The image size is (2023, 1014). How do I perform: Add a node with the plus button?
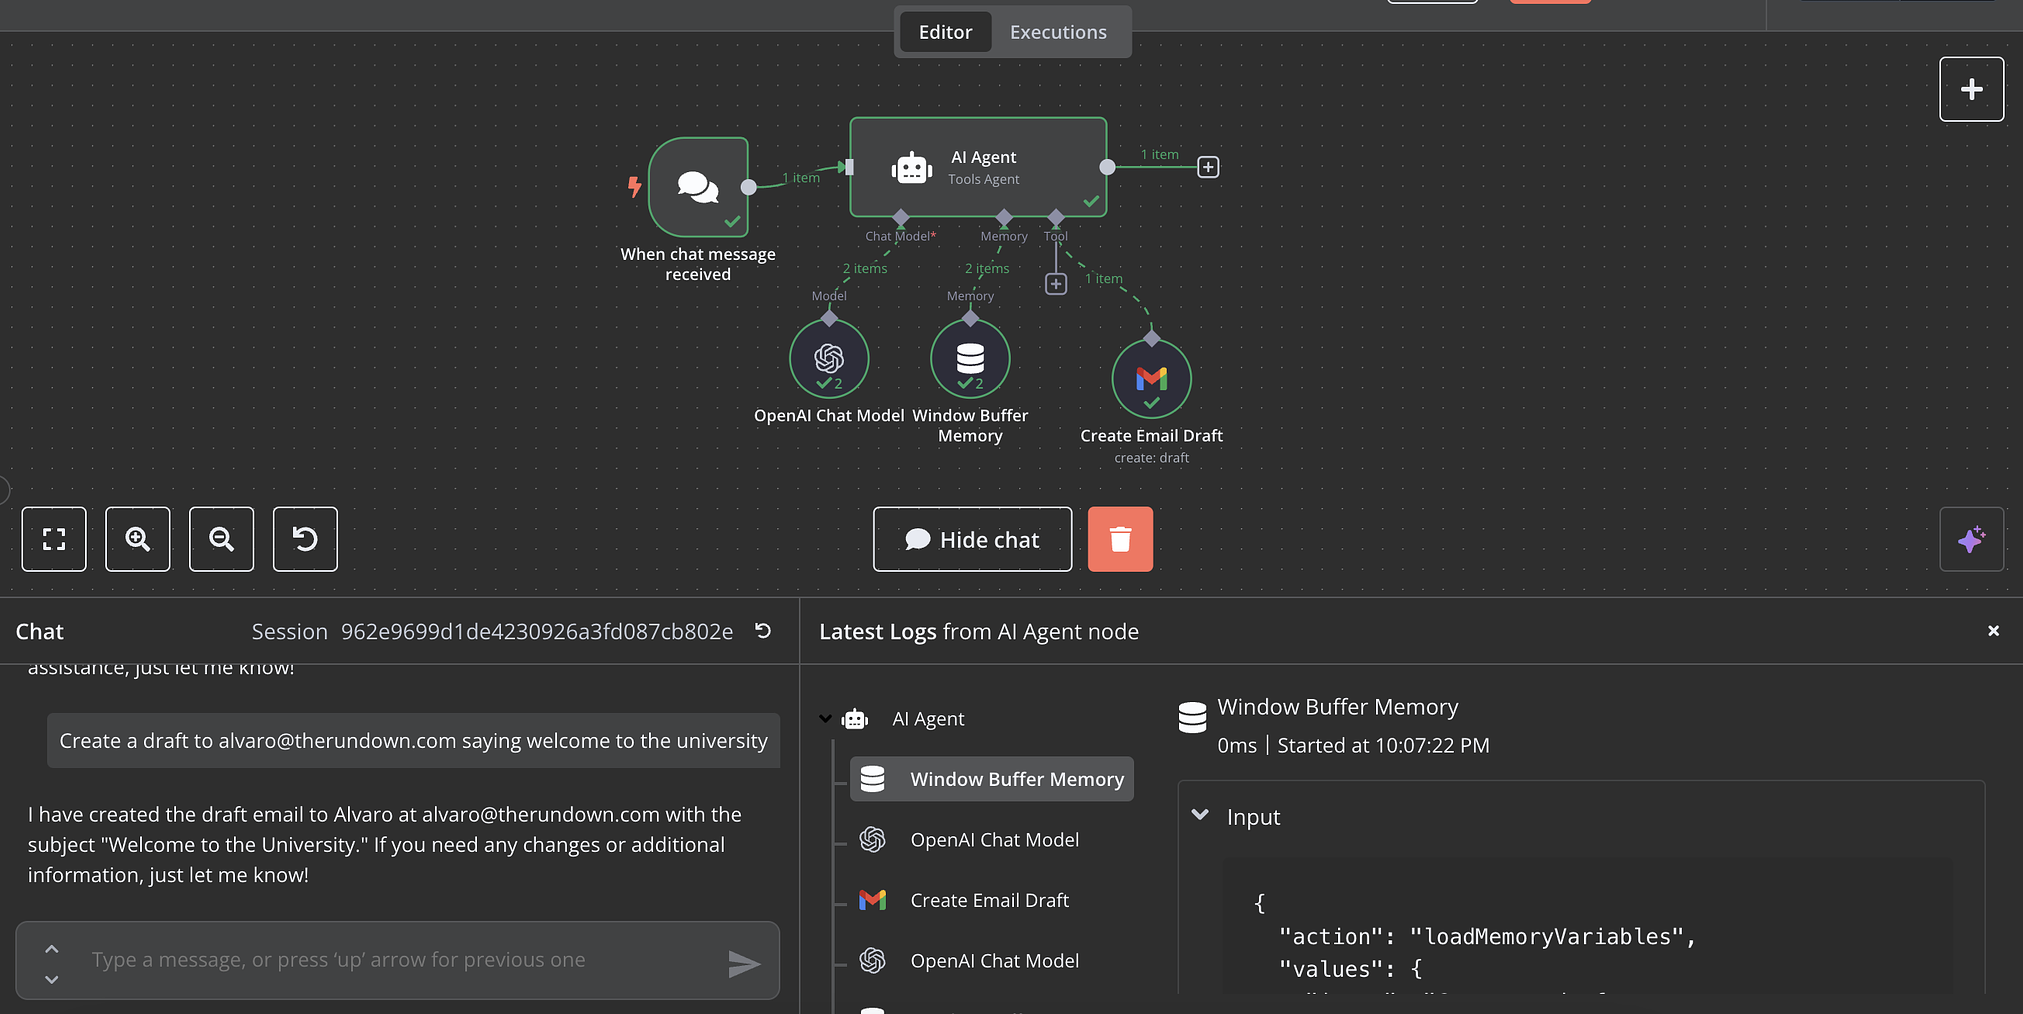[x=1971, y=89]
